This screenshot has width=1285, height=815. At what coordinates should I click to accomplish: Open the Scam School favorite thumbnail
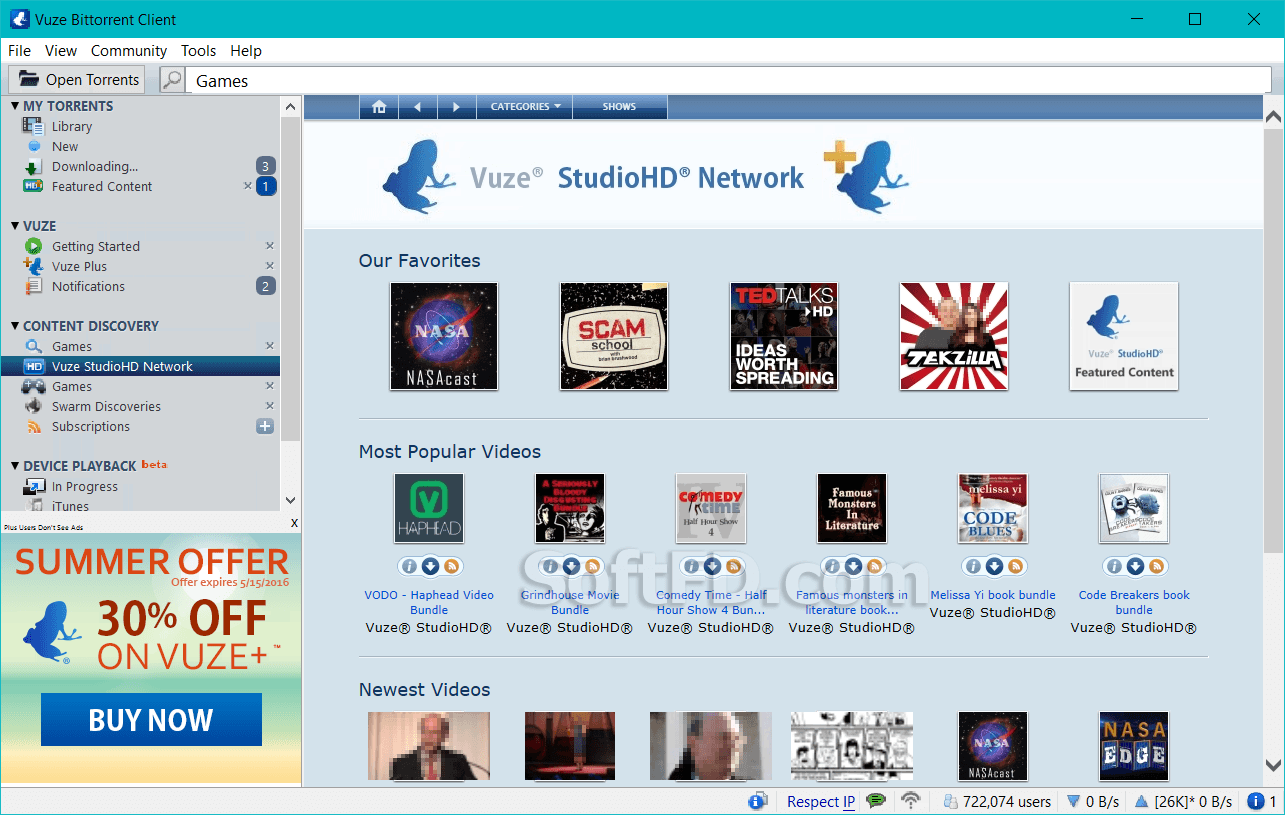coord(614,336)
